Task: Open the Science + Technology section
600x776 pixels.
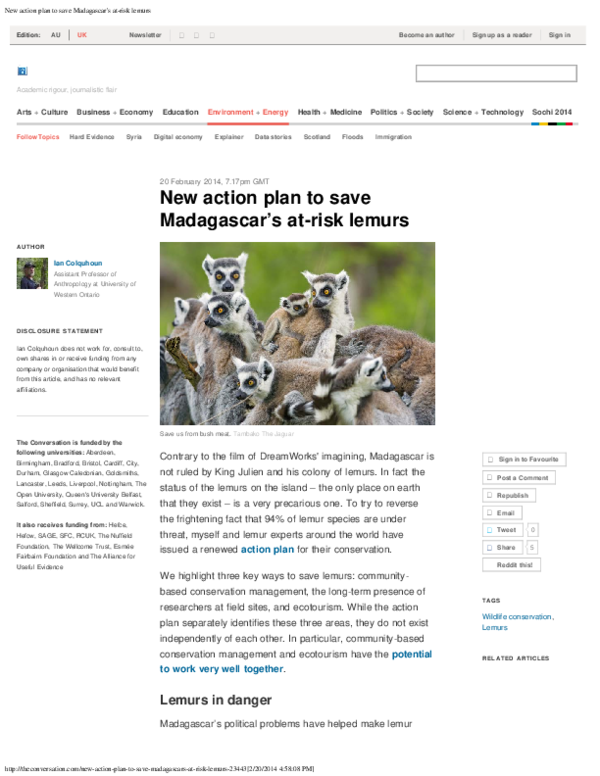Action: (x=483, y=112)
